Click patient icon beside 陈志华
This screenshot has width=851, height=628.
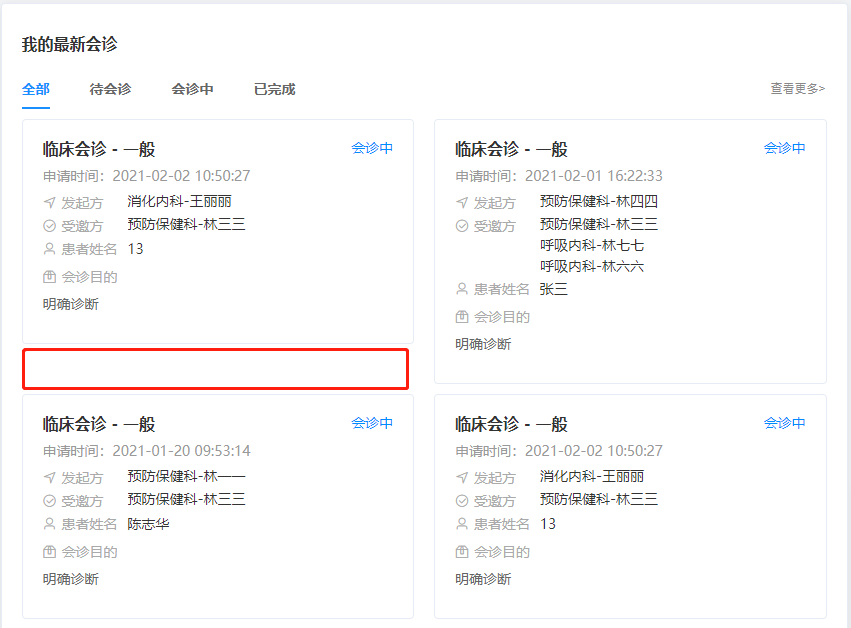click(49, 524)
